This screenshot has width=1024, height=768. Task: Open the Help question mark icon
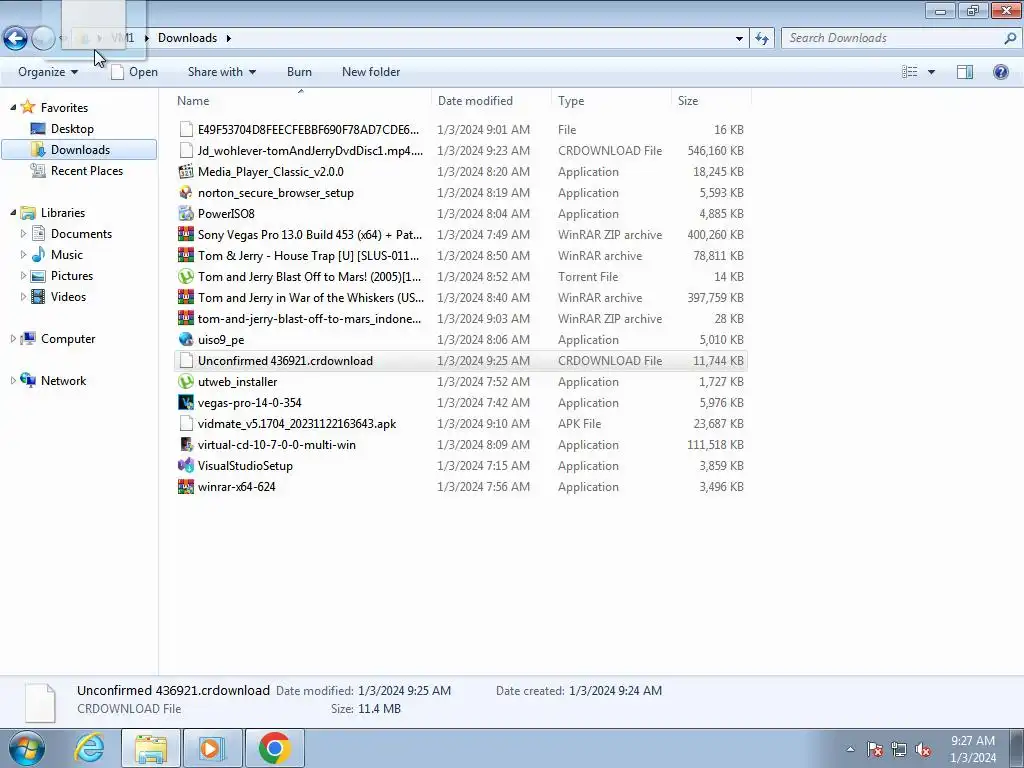1000,72
